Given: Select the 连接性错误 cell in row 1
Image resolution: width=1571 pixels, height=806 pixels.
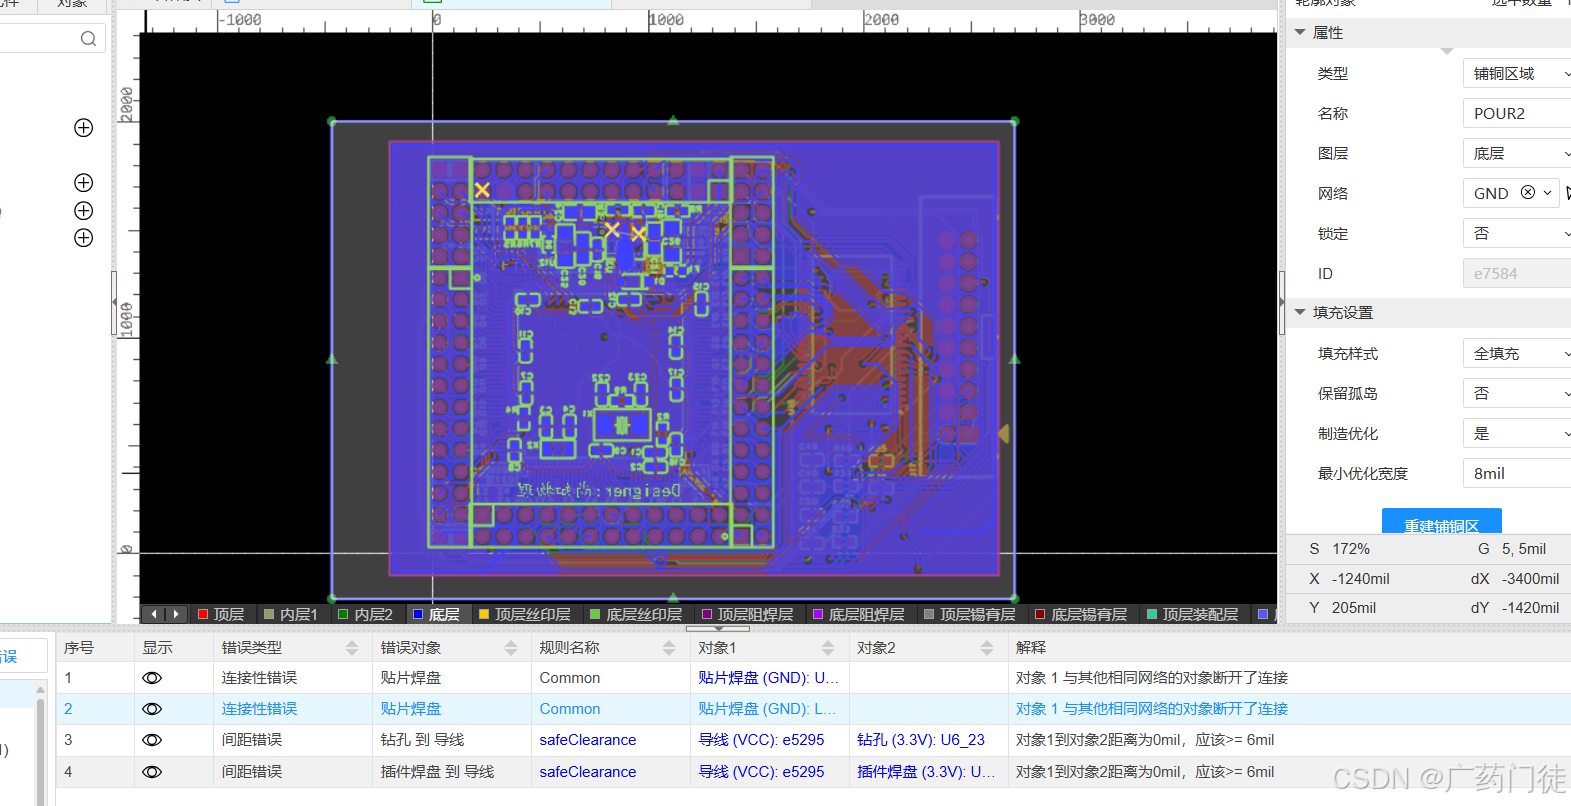Looking at the screenshot, I should coord(292,678).
